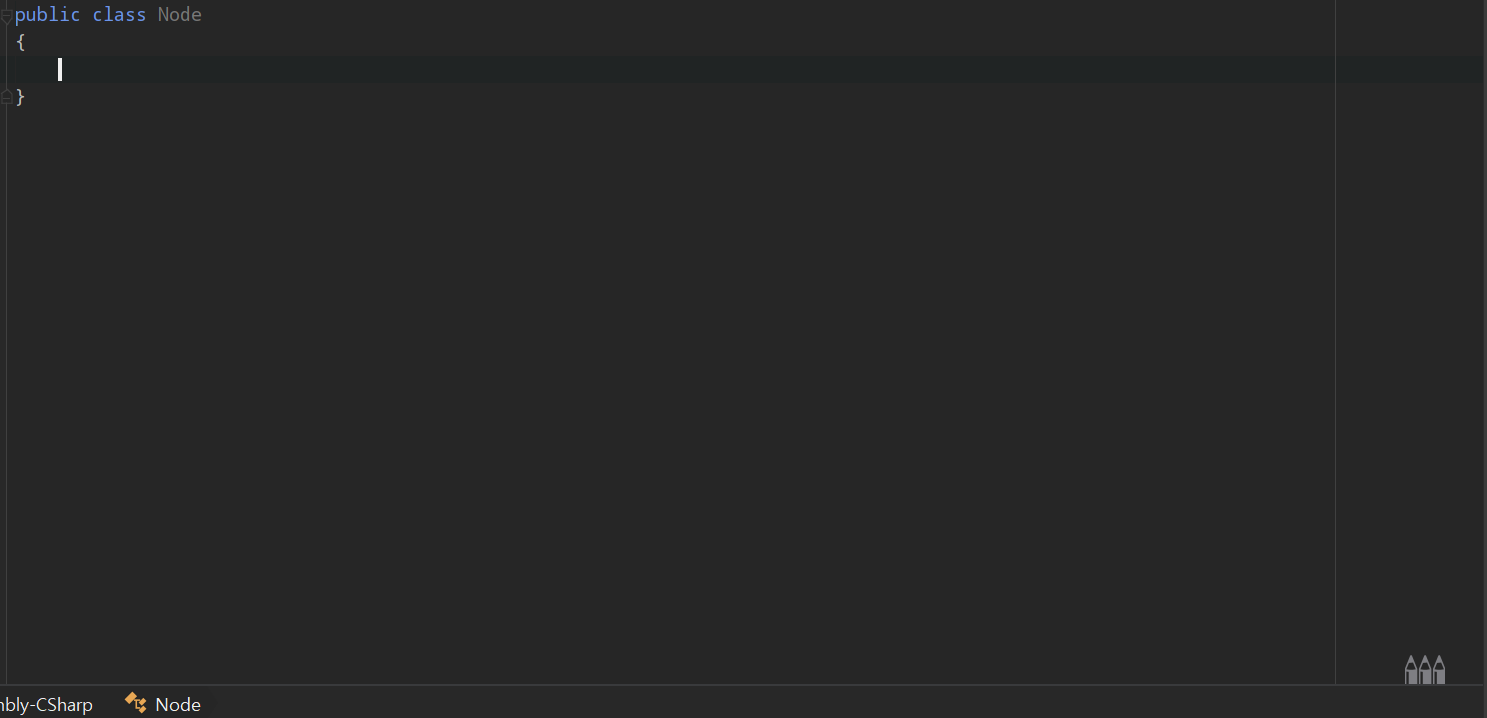Click the opening curly brace

coord(20,42)
